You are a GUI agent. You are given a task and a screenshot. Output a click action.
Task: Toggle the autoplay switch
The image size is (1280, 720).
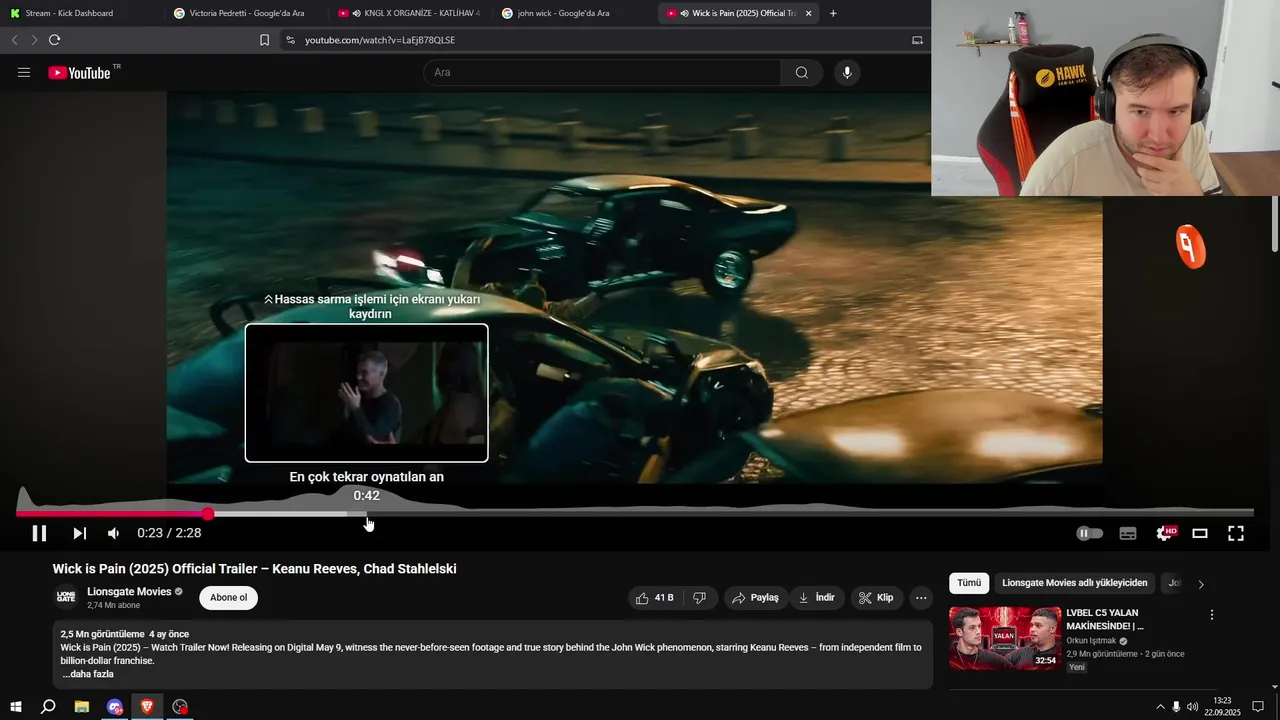coord(1089,533)
